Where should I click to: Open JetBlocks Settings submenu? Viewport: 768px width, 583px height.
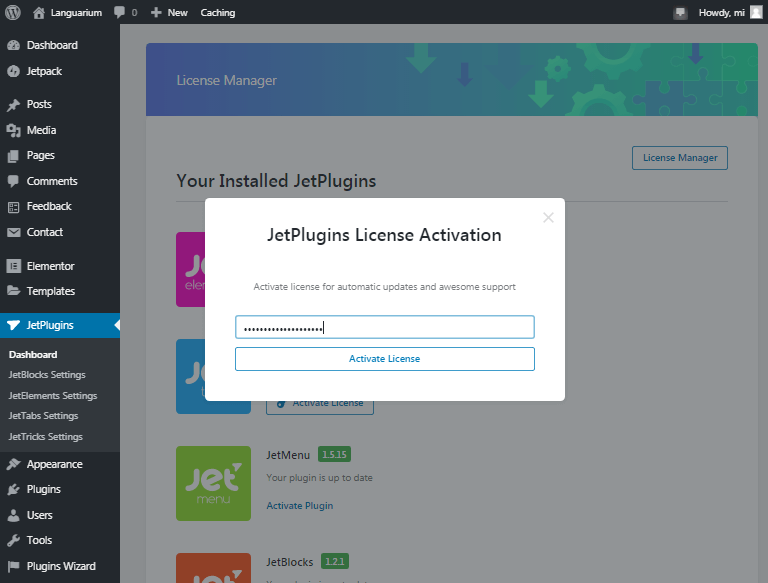tap(47, 374)
